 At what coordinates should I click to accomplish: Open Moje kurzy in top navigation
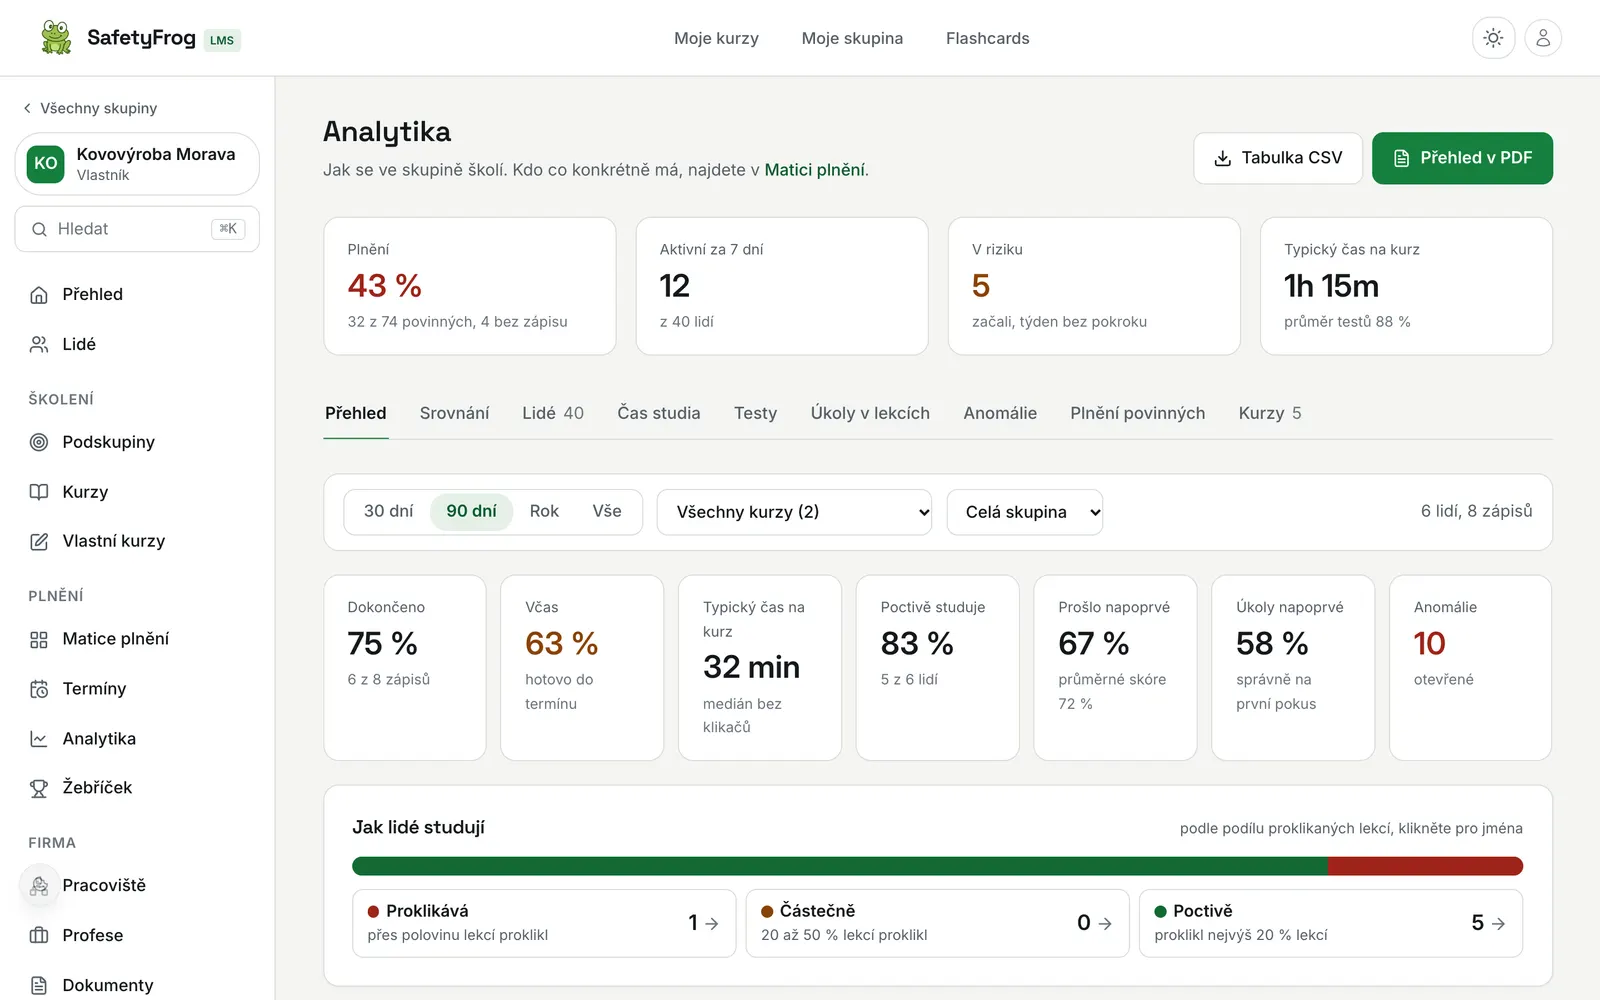[x=716, y=38]
